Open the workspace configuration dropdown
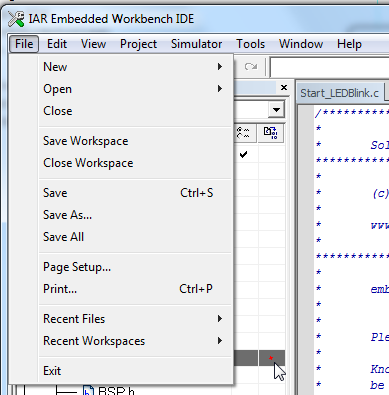 [x=276, y=110]
